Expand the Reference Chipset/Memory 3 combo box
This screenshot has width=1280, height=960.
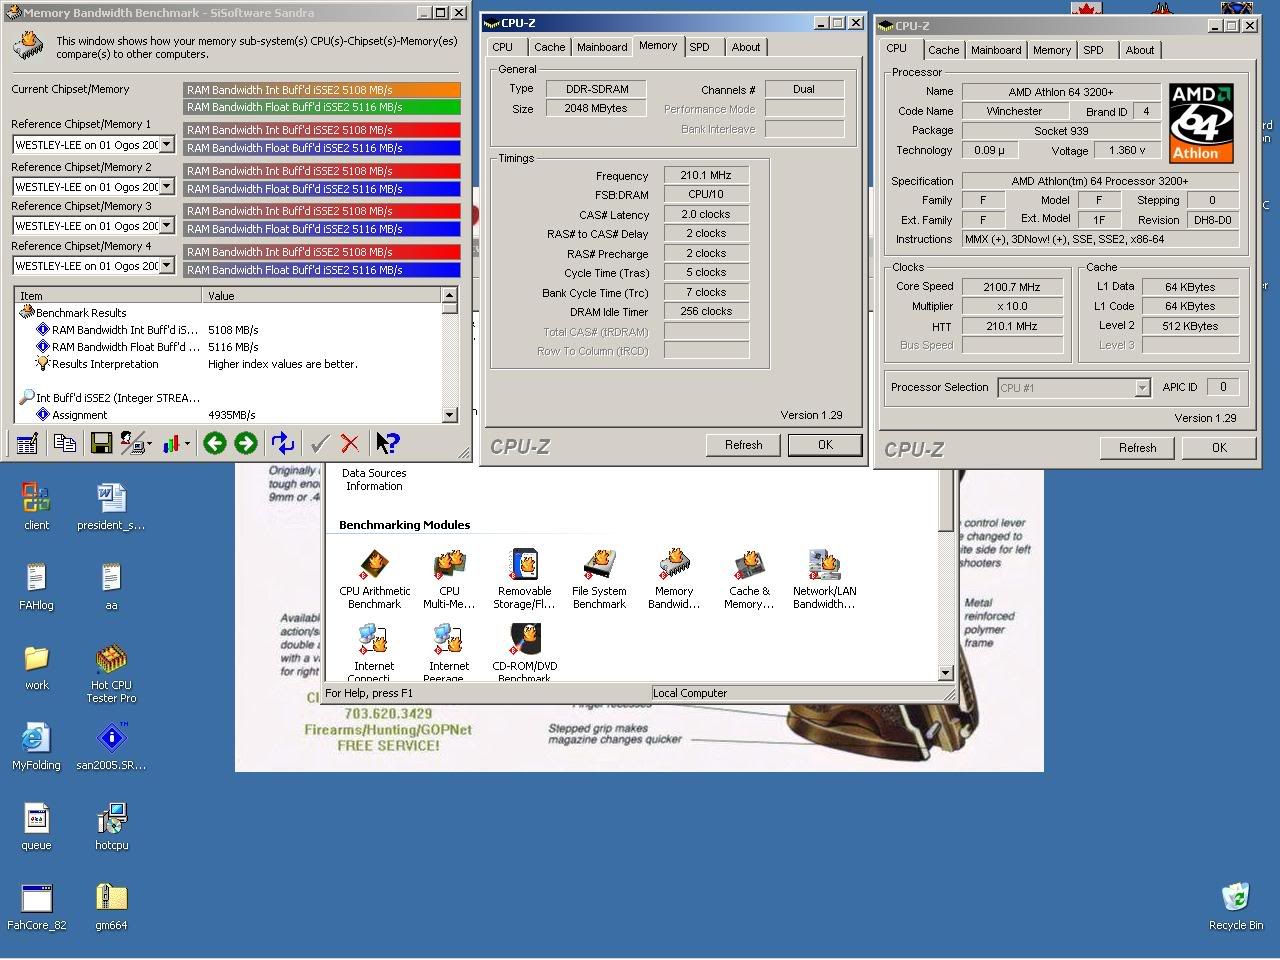click(x=168, y=225)
